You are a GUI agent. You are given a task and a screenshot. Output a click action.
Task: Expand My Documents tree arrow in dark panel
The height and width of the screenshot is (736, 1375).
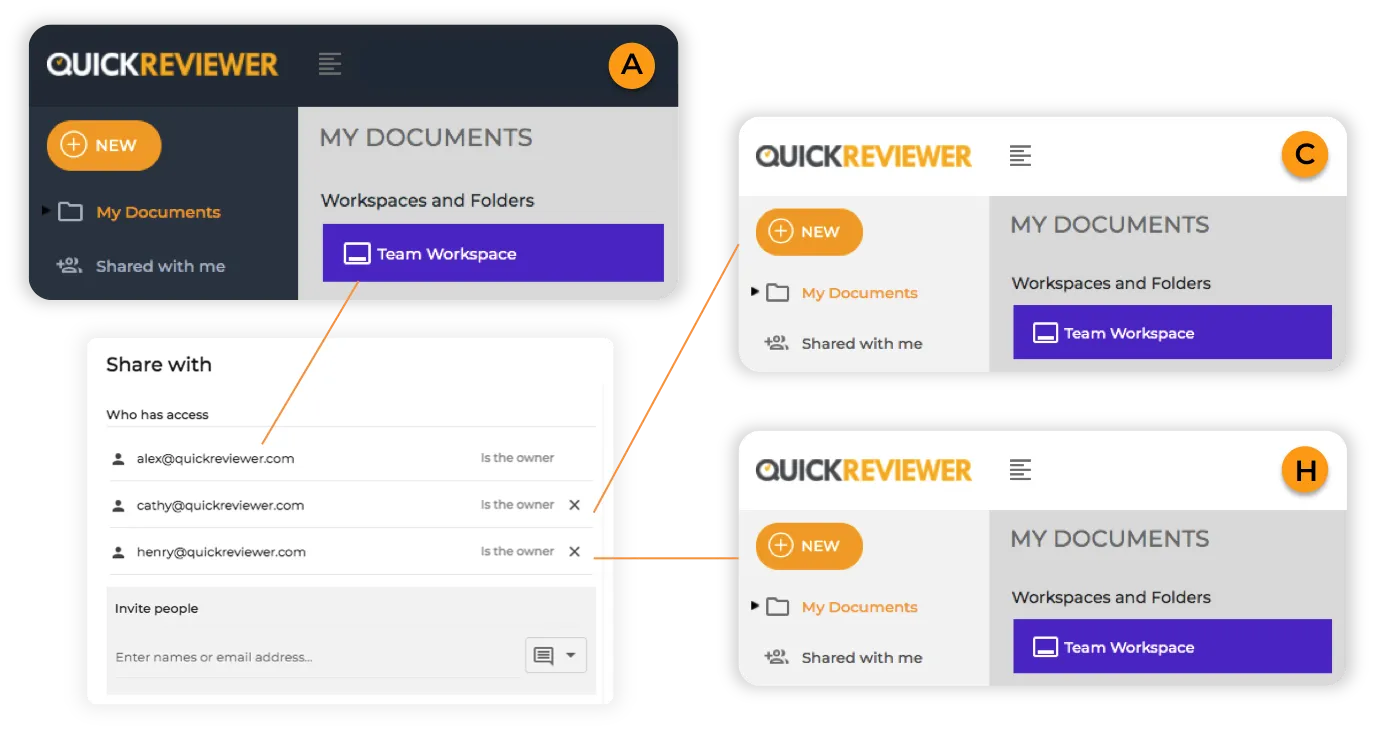(x=46, y=211)
